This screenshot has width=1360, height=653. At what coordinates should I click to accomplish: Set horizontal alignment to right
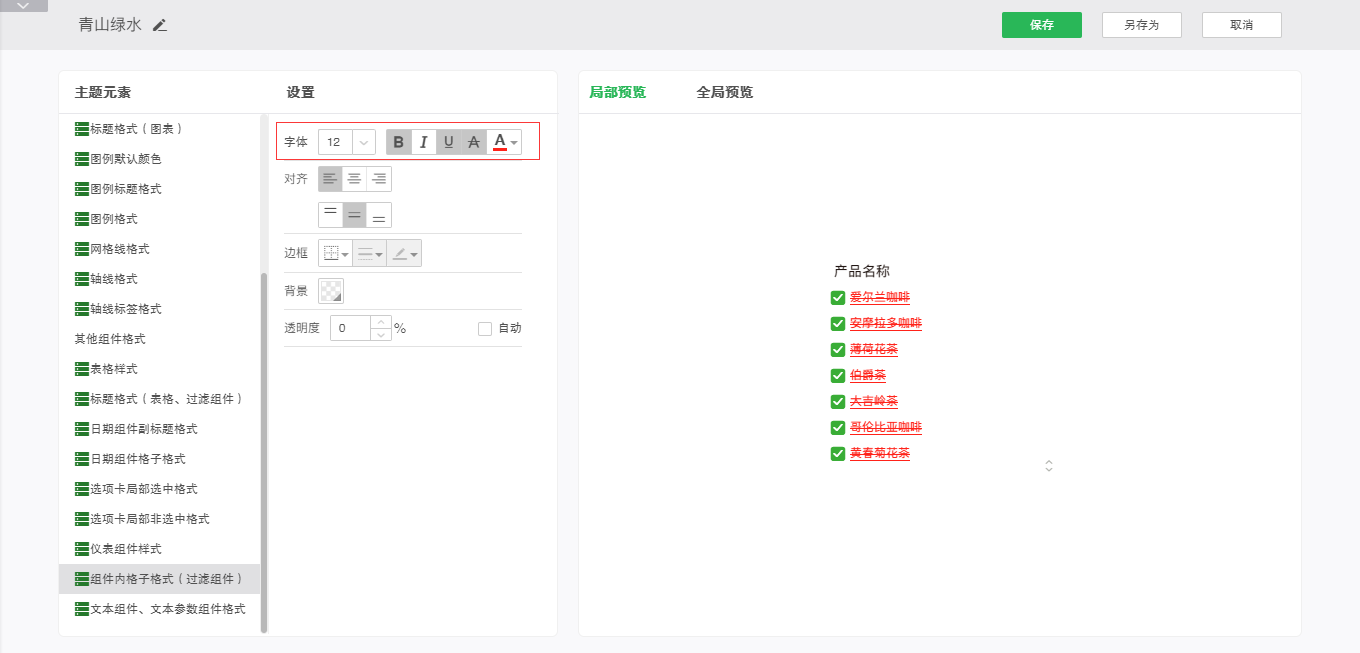(x=379, y=179)
